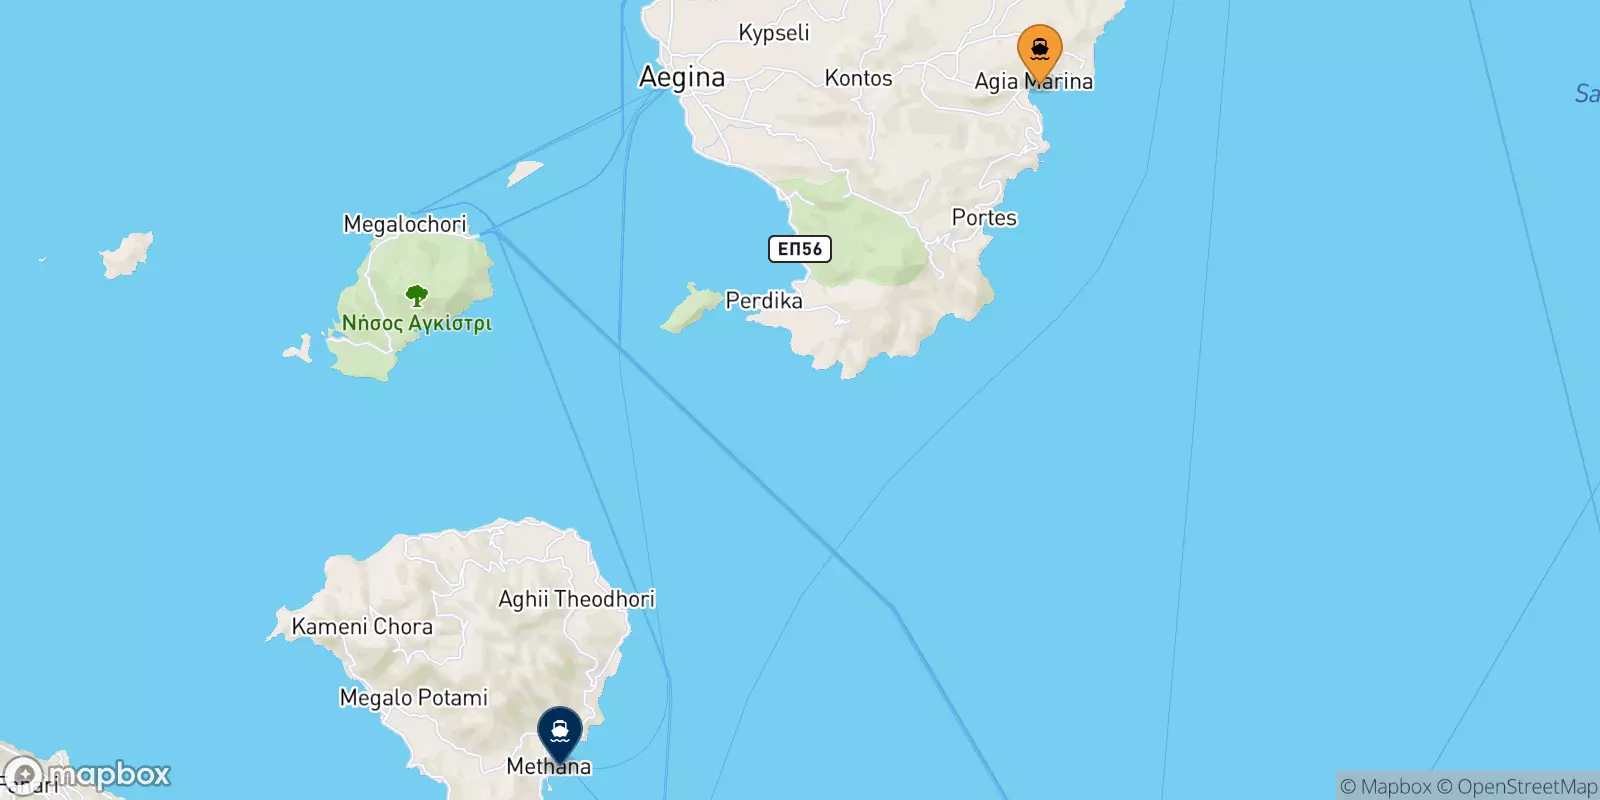This screenshot has width=1600, height=800.
Task: Click the Νήσος Αγκίστρι park label
Action: (x=417, y=323)
